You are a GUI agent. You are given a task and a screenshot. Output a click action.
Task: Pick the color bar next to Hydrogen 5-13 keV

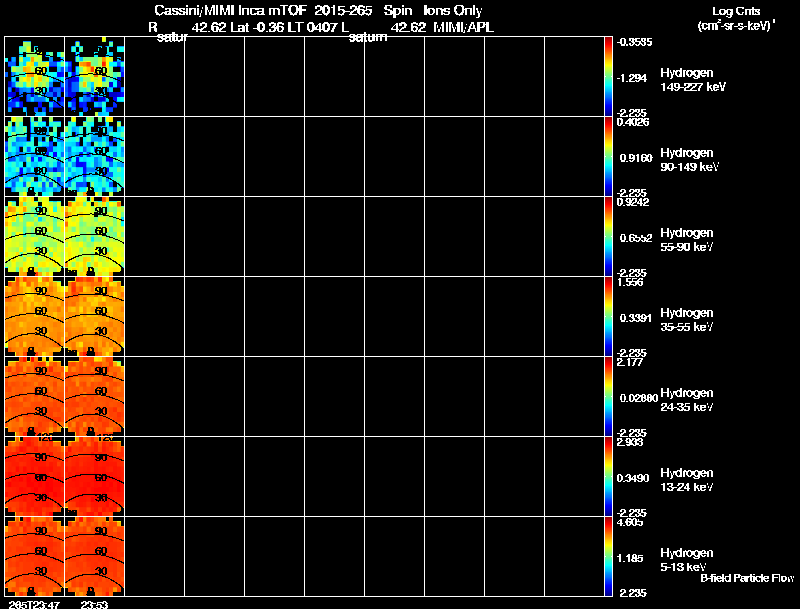click(x=608, y=556)
